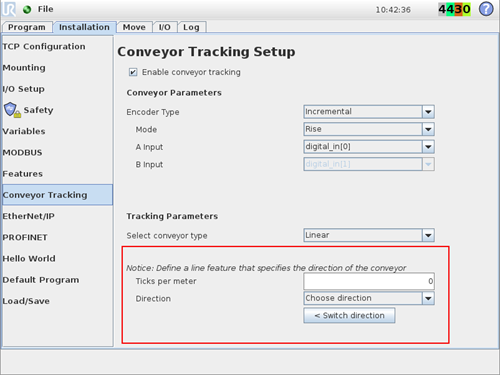Click the Switch direction button
The width and height of the screenshot is (500, 375).
(x=349, y=315)
